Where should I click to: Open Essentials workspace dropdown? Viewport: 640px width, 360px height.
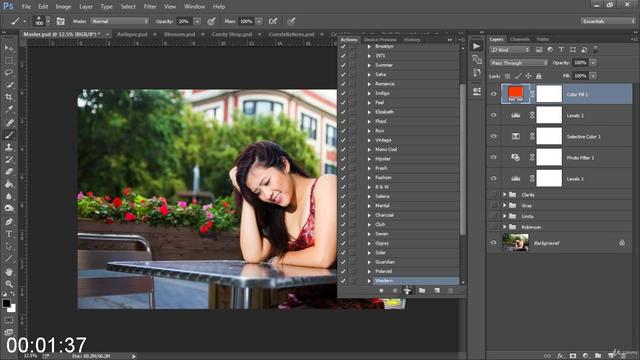click(608, 21)
